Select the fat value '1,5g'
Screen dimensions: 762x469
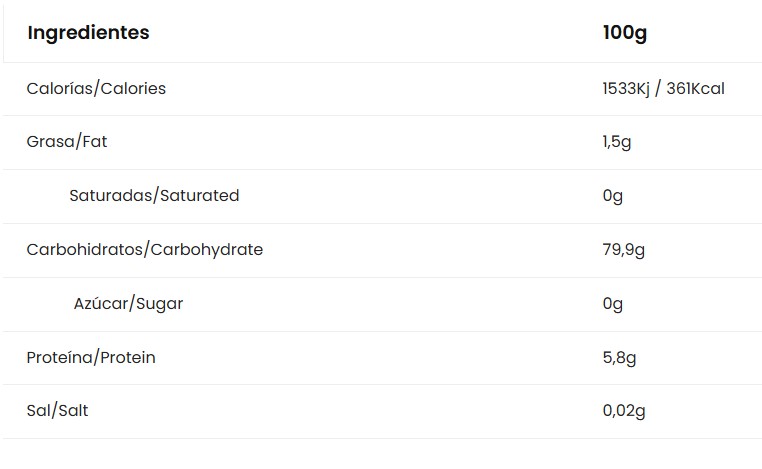click(x=617, y=142)
